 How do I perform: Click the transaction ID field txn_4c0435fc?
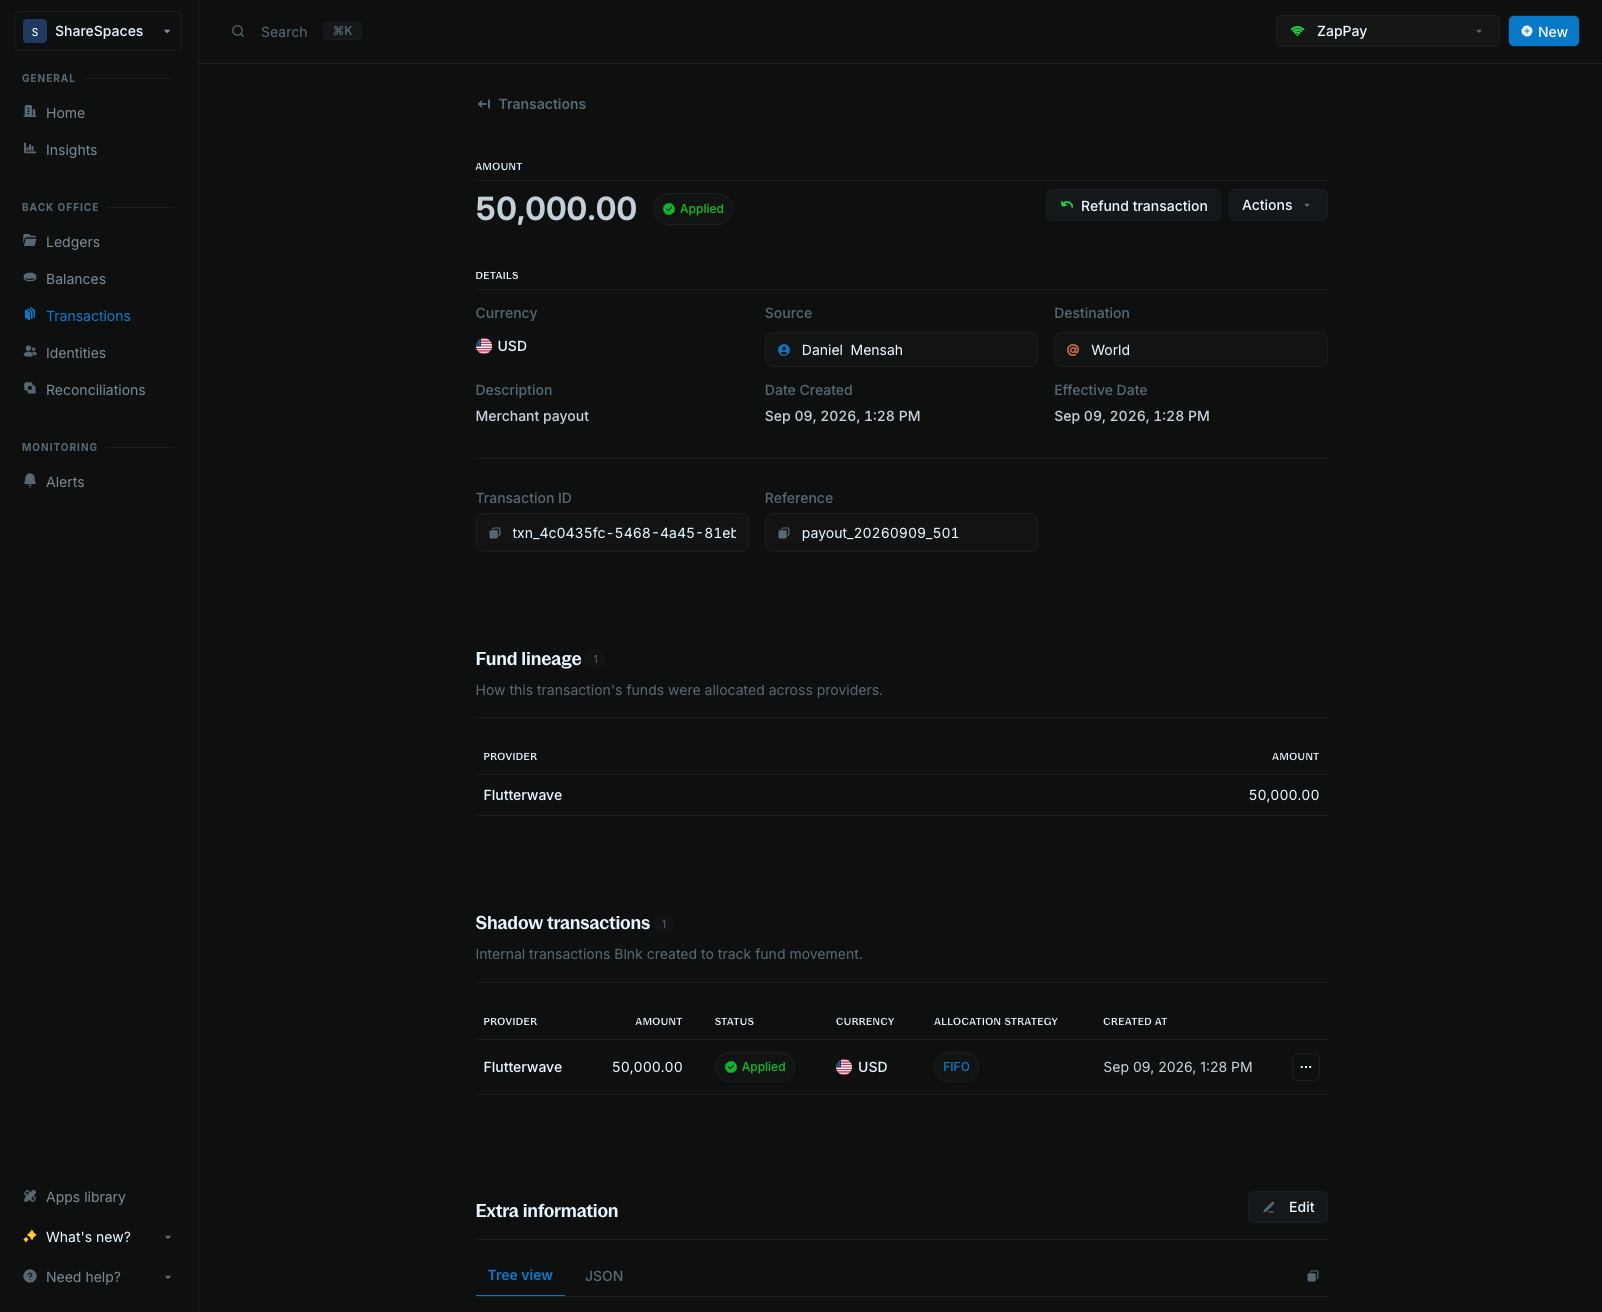tap(612, 533)
